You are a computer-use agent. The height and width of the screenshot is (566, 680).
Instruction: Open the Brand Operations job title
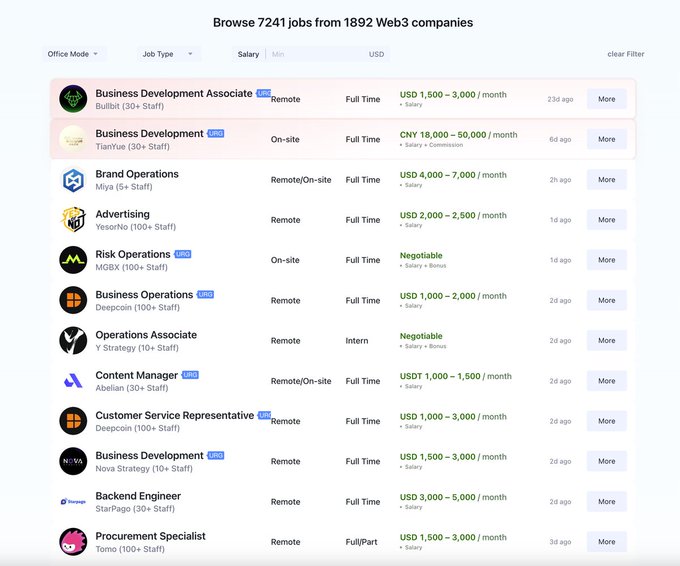click(137, 174)
